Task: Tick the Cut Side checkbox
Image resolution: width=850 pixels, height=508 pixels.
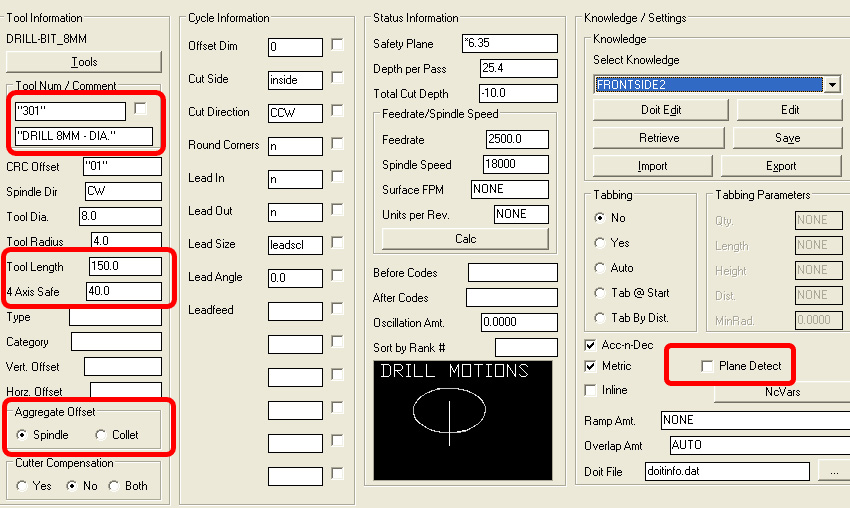Action: (337, 78)
